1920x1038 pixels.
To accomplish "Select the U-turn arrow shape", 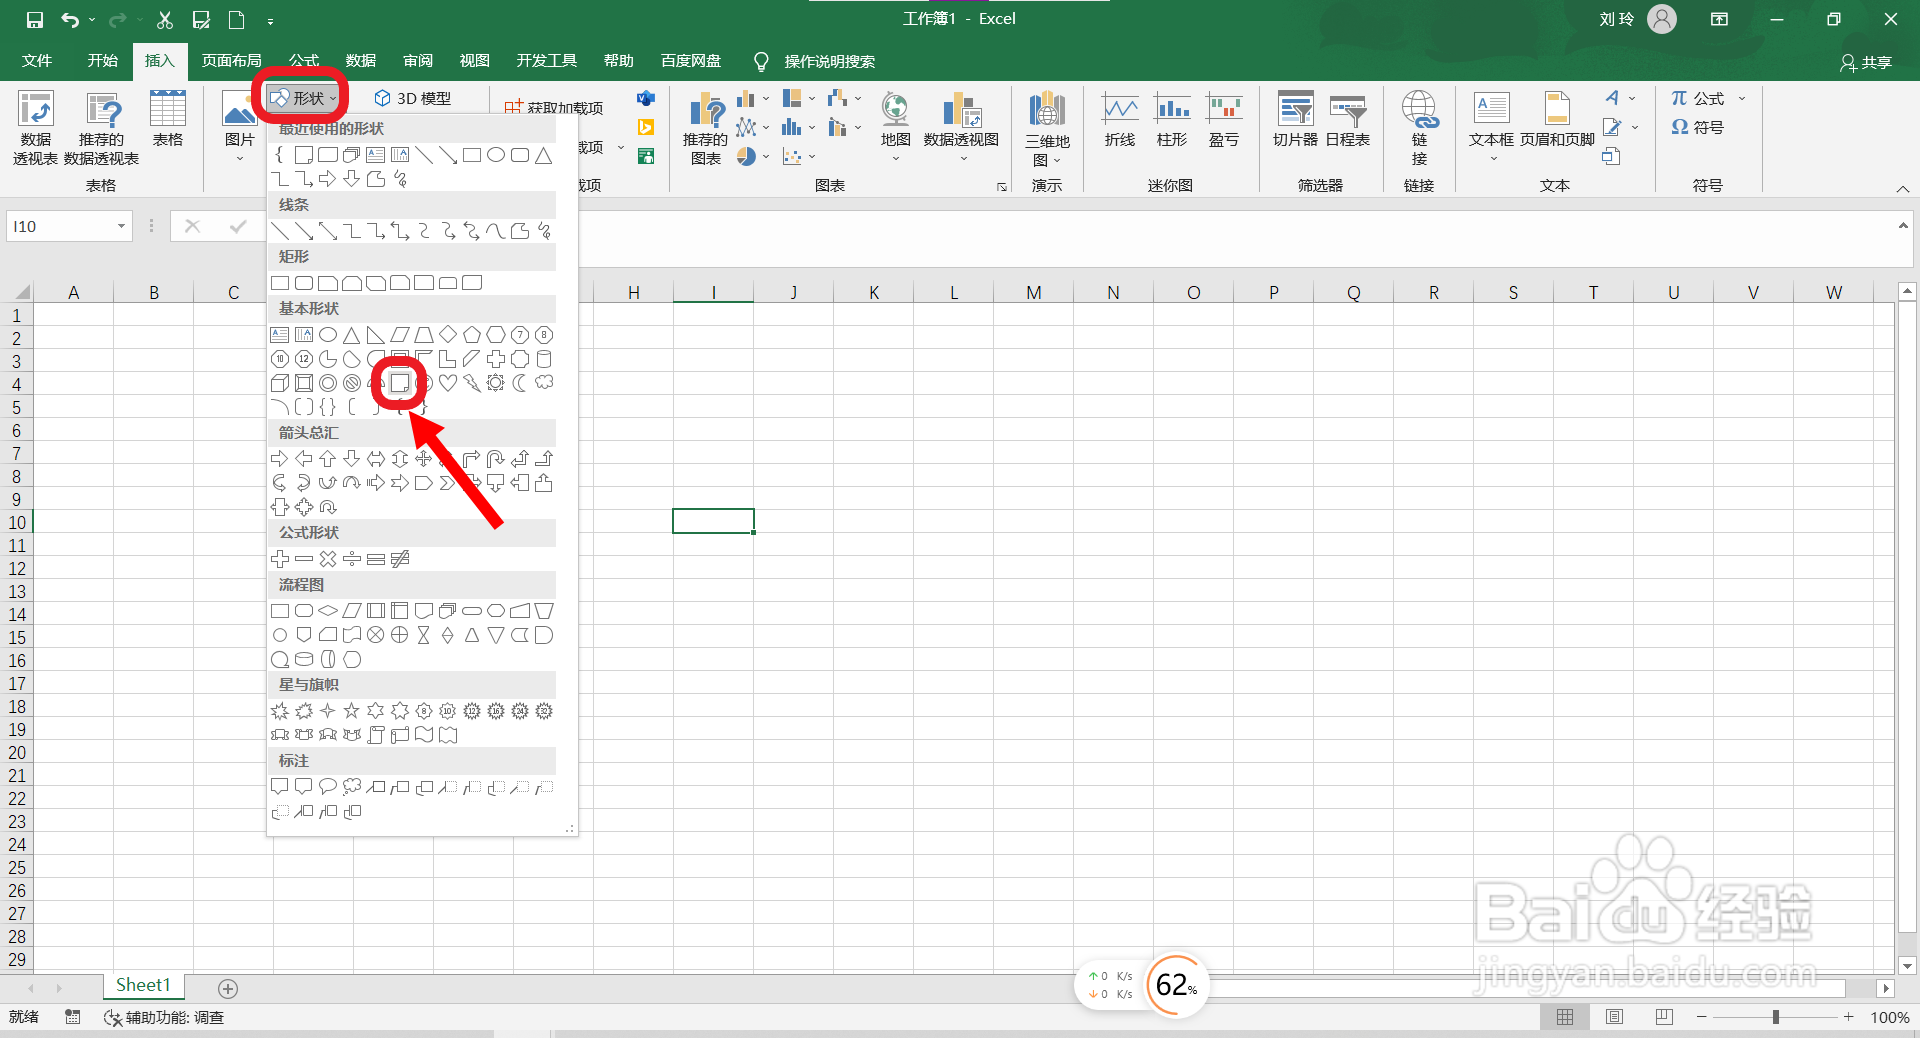I will coord(495,459).
